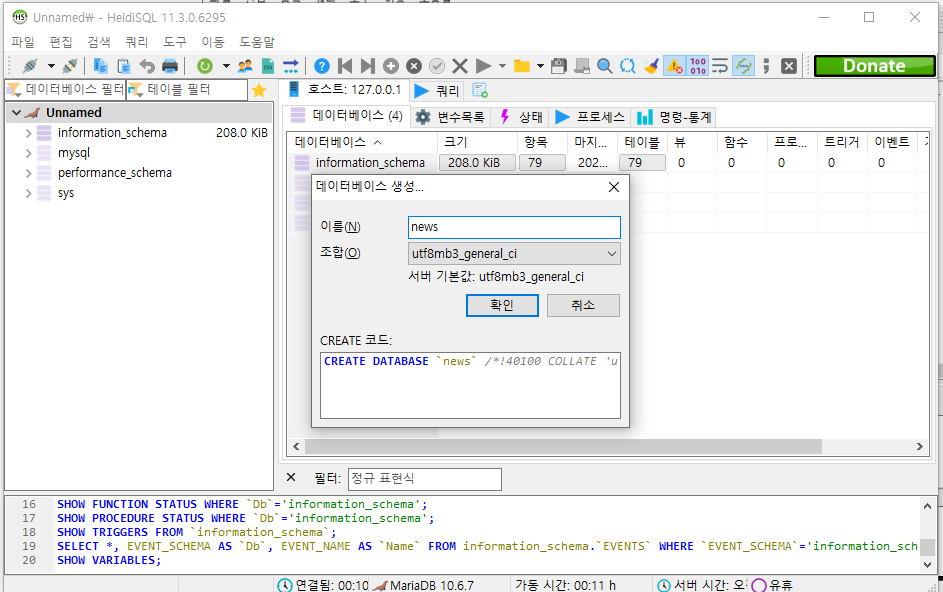This screenshot has width=943, height=592.
Task: Click the post changes checkmark icon
Action: 437,66
